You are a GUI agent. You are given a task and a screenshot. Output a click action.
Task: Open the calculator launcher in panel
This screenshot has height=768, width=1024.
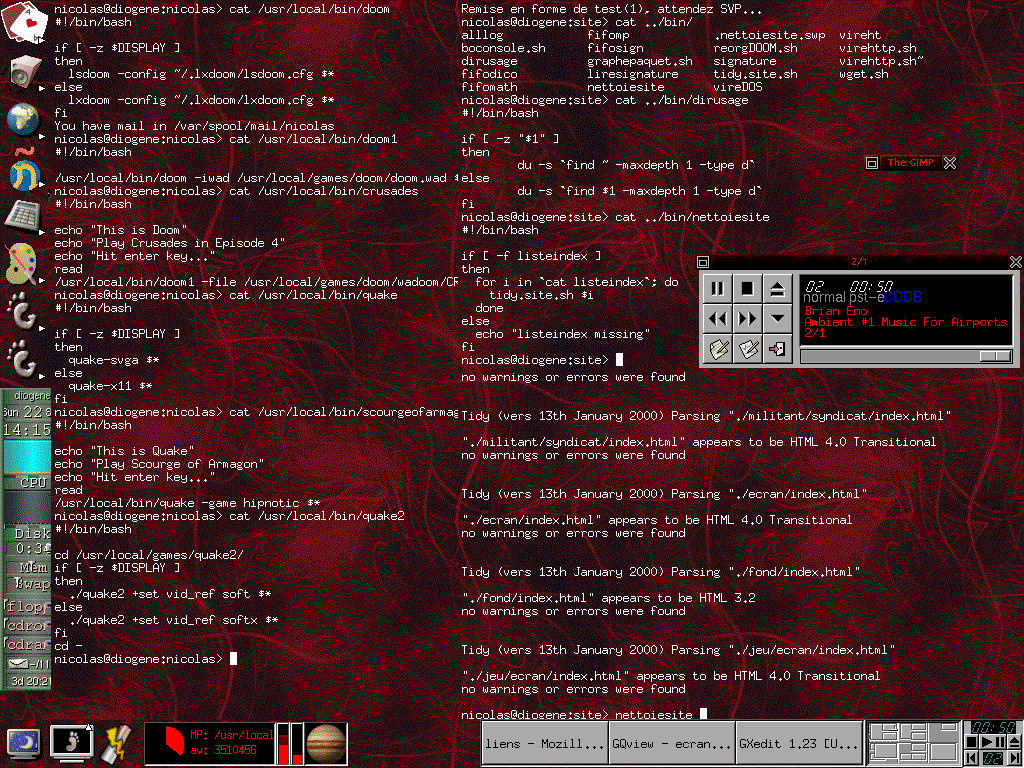pos(23,214)
